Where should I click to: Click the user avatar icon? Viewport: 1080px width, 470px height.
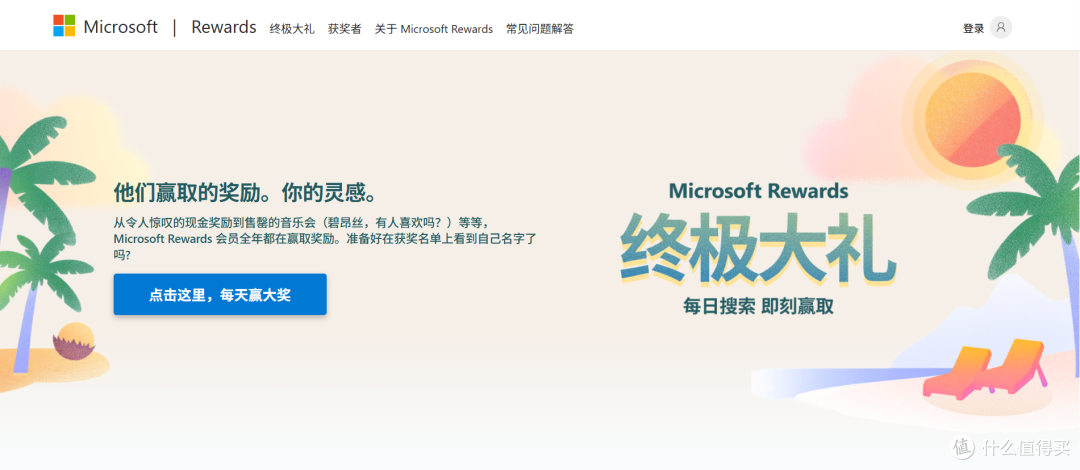(x=1001, y=28)
